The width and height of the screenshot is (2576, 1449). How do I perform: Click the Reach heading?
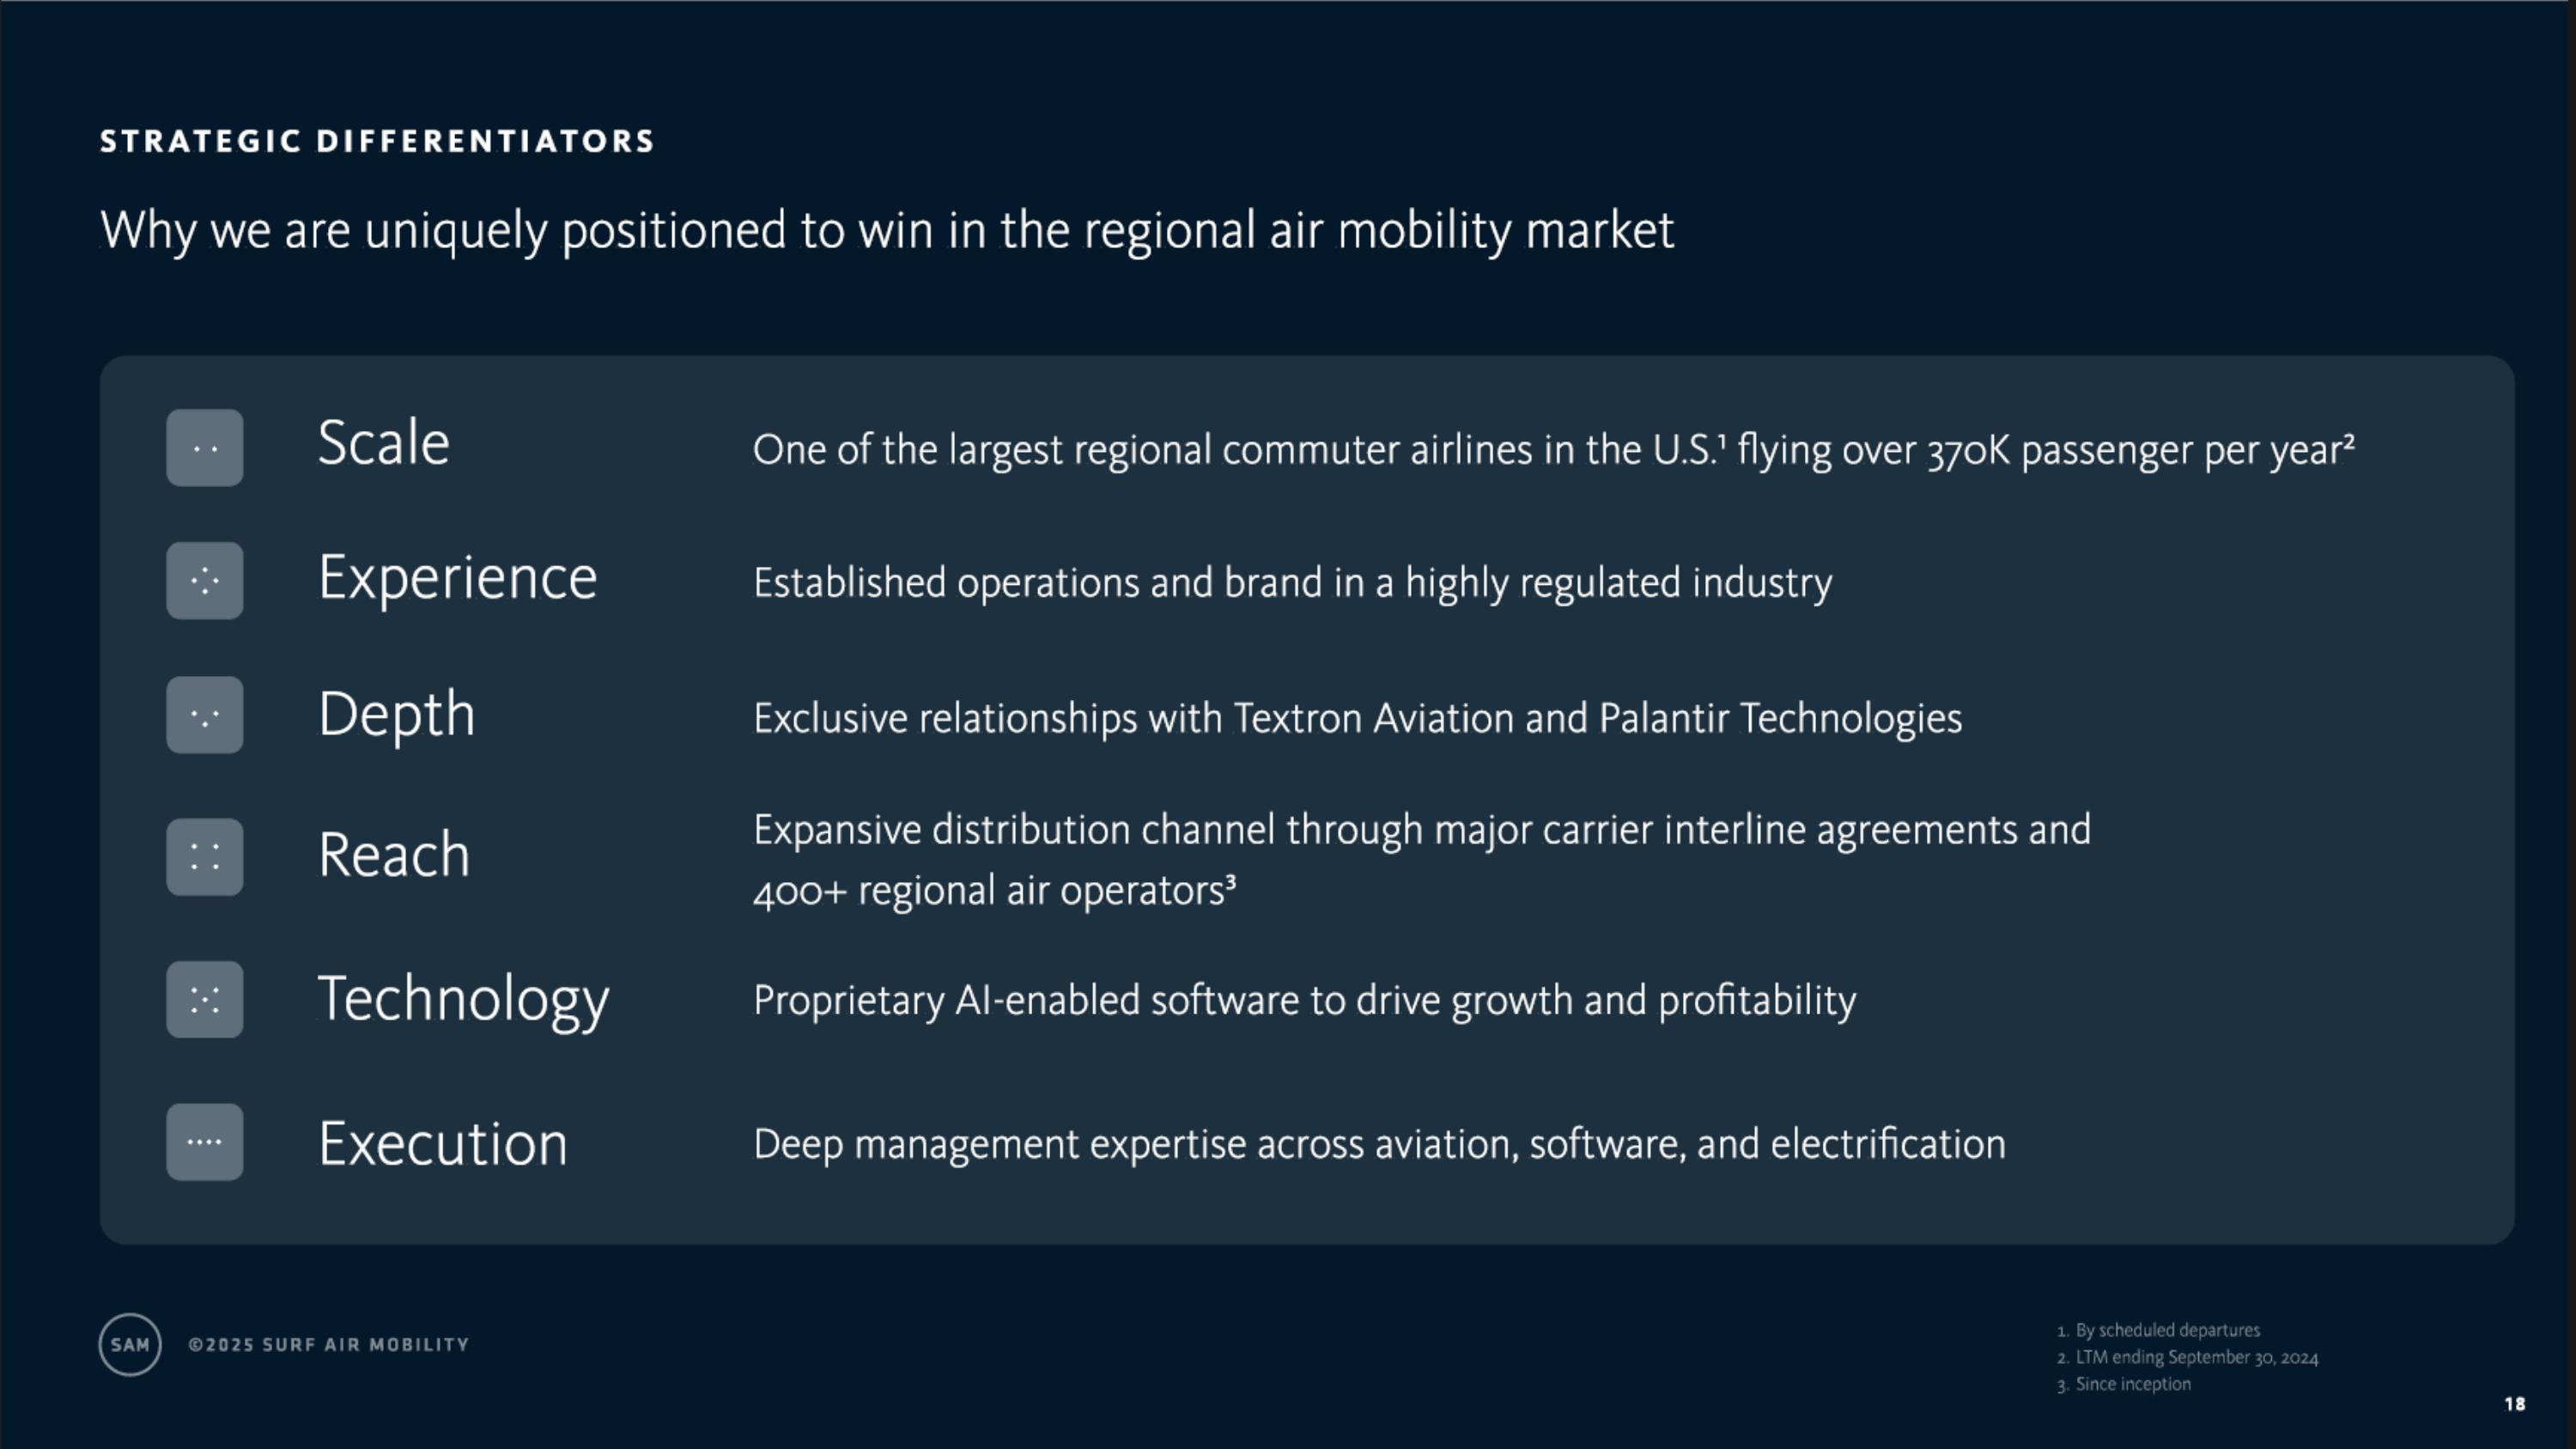pos(393,855)
